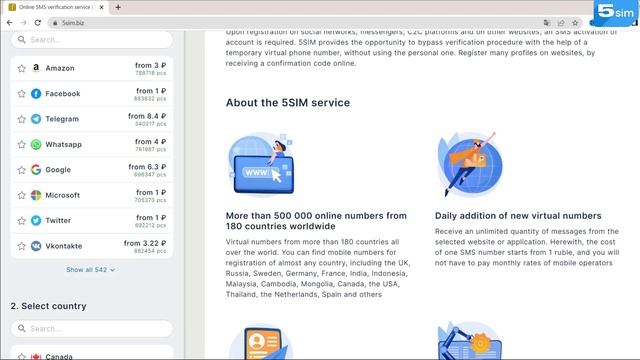Click the Twitter bird icon

click(36, 220)
